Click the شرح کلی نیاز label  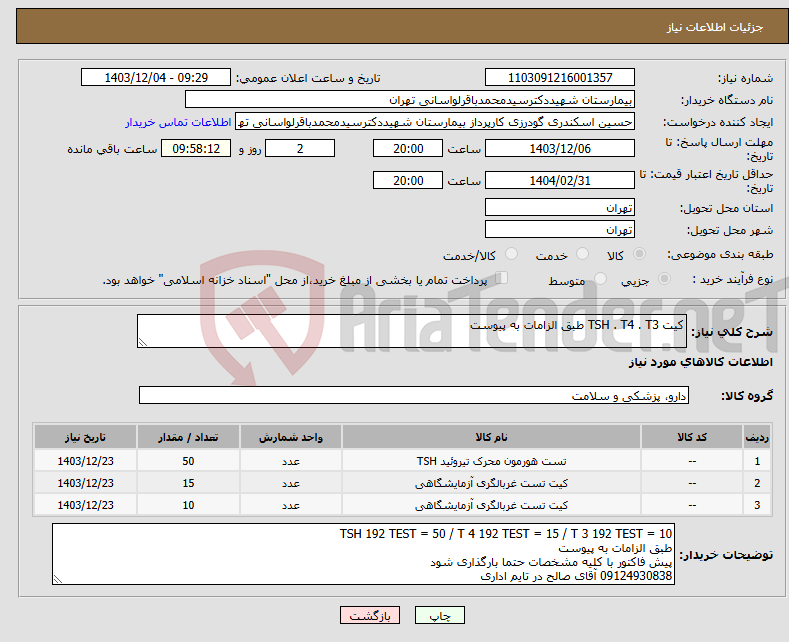(x=732, y=332)
